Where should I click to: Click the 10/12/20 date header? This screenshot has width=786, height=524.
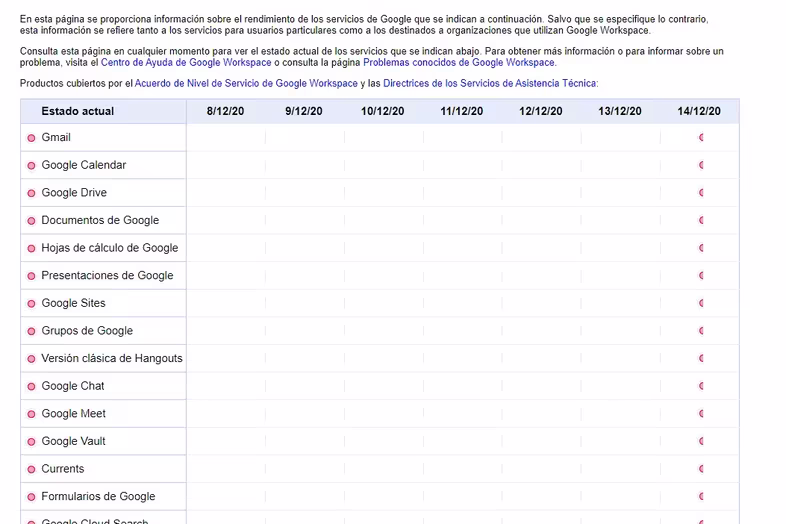point(382,111)
